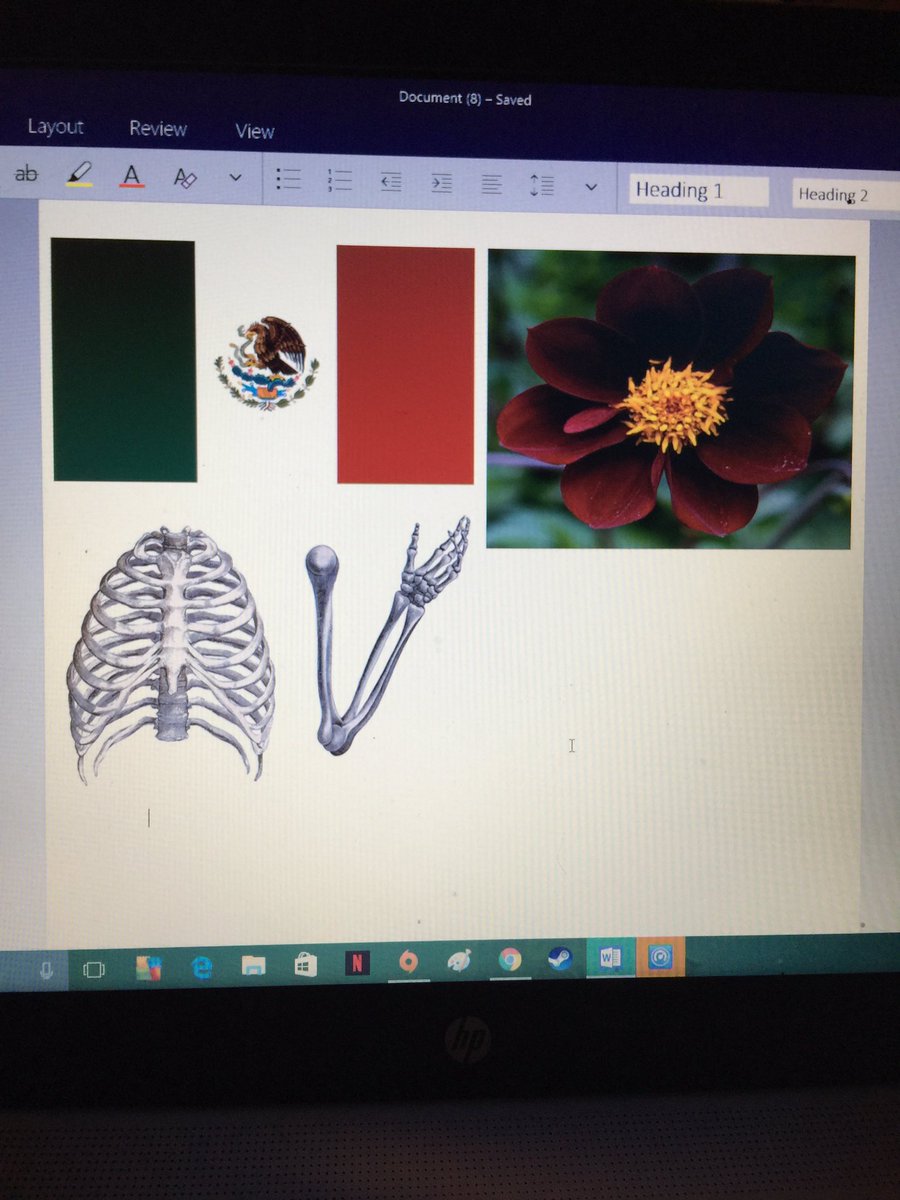Viewport: 900px width, 1200px height.
Task: Select the skeleton arm illustration
Action: (x=387, y=635)
